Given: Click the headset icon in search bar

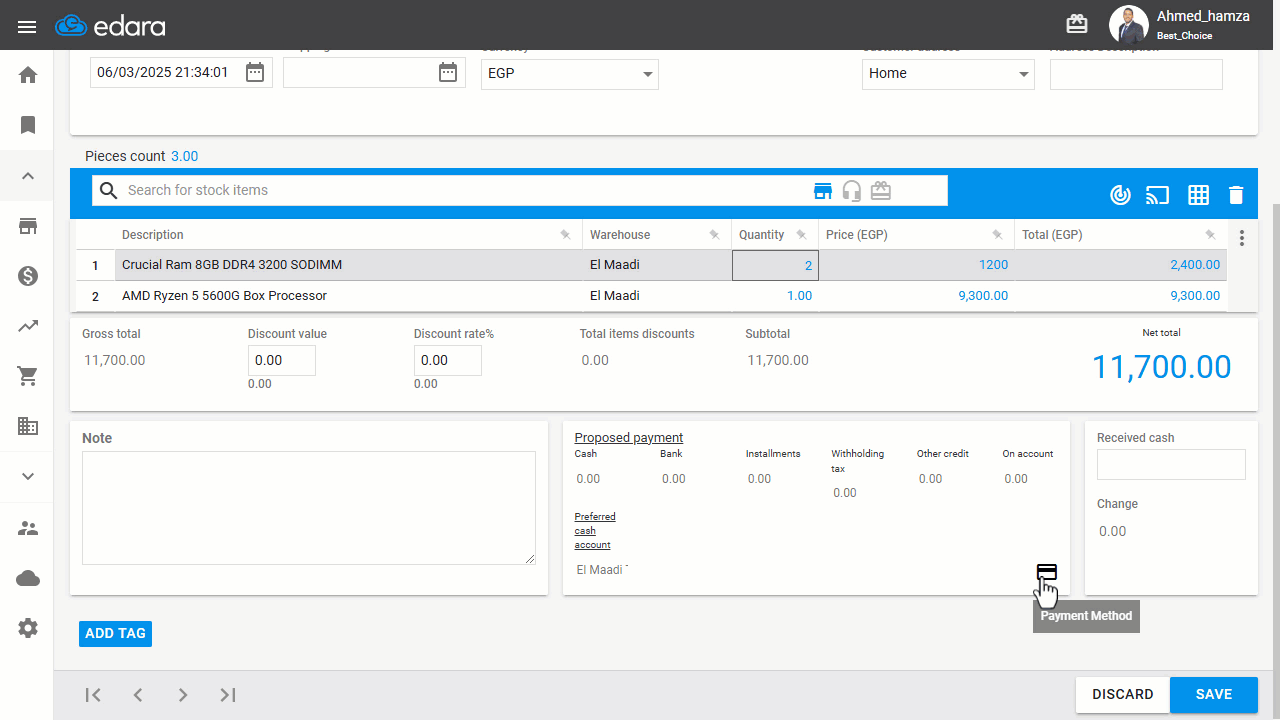Looking at the screenshot, I should click(x=852, y=191).
